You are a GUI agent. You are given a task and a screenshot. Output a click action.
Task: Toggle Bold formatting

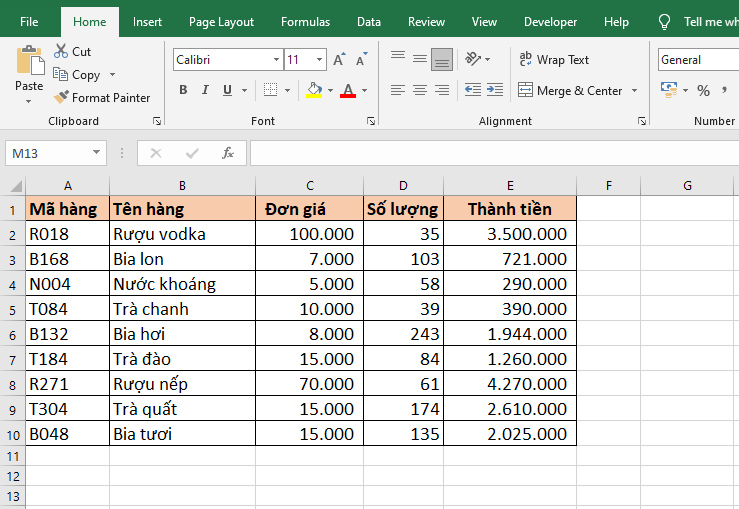tap(183, 90)
